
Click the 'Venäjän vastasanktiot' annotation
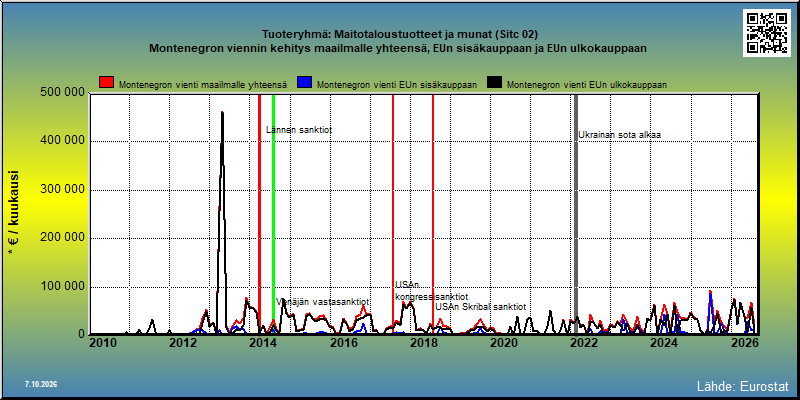[322, 302]
